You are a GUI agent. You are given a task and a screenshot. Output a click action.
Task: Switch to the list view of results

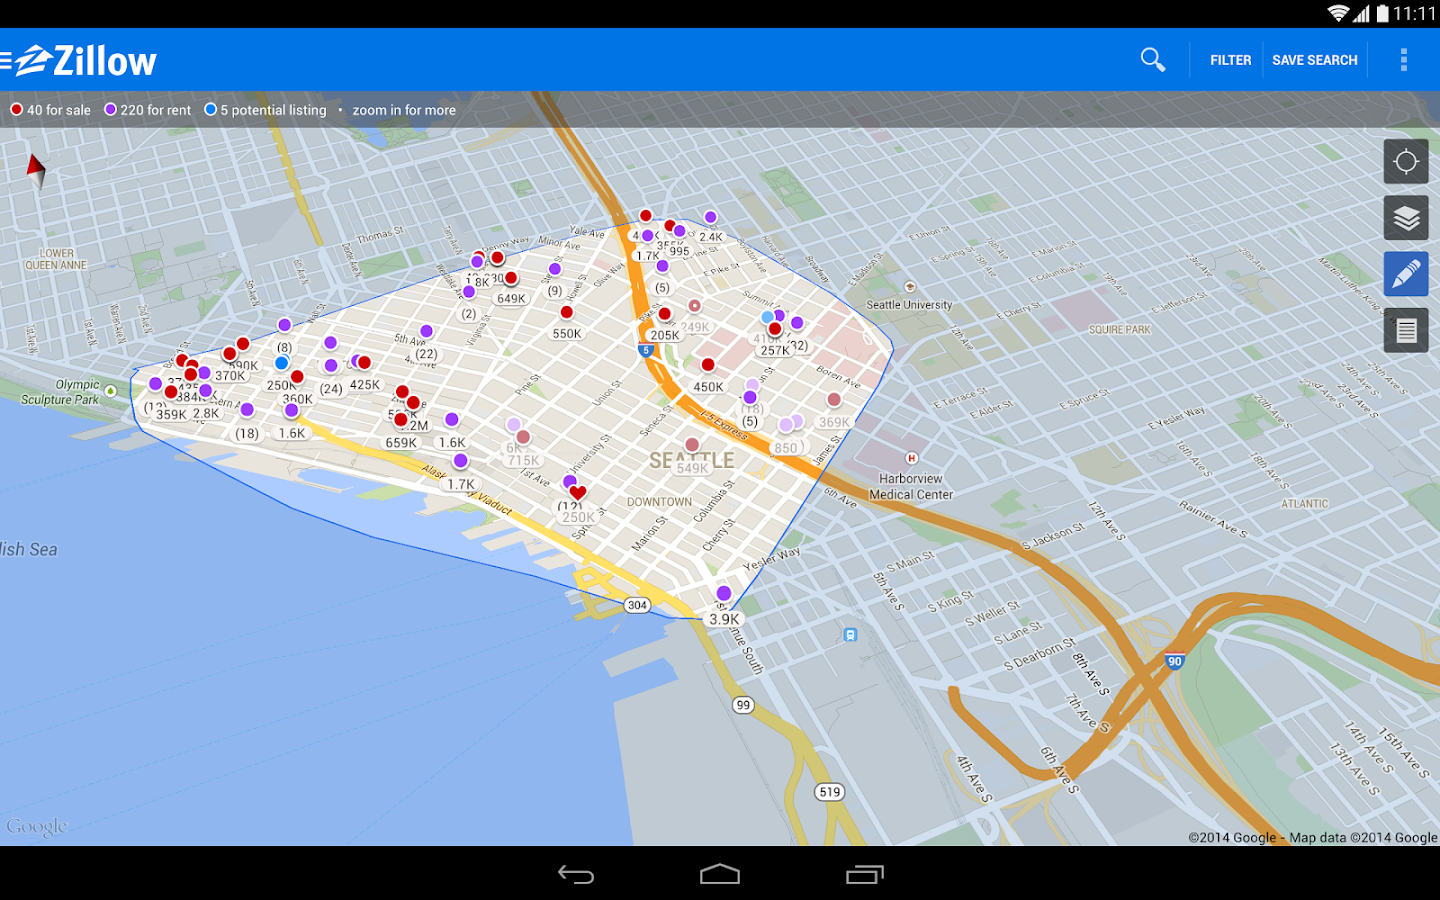pyautogui.click(x=1406, y=330)
